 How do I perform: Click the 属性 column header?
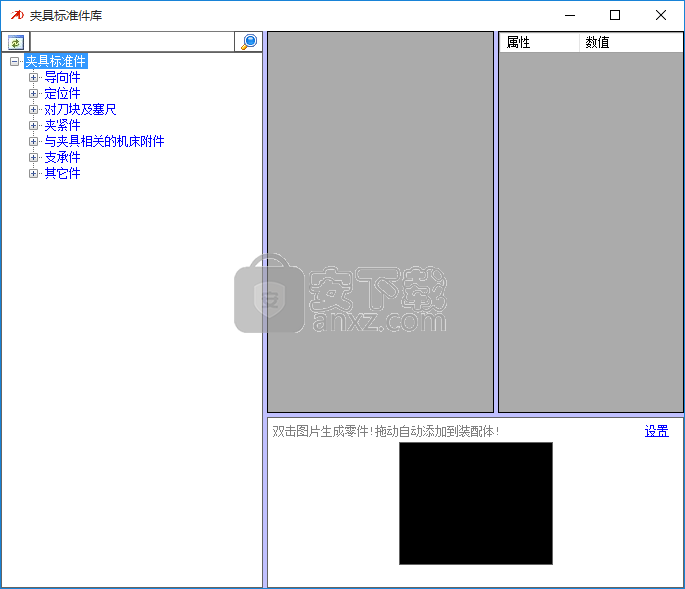pos(539,42)
